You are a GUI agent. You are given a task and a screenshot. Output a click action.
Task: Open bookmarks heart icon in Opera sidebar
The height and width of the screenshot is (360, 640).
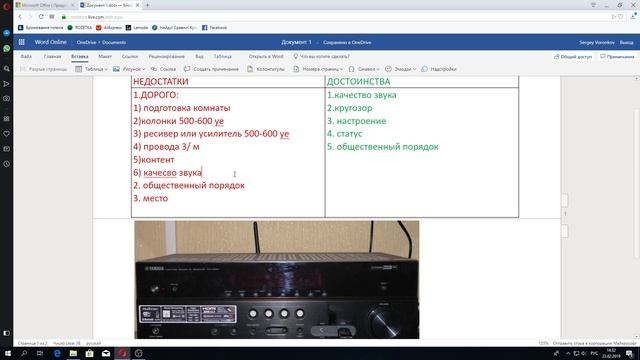pos(6,134)
